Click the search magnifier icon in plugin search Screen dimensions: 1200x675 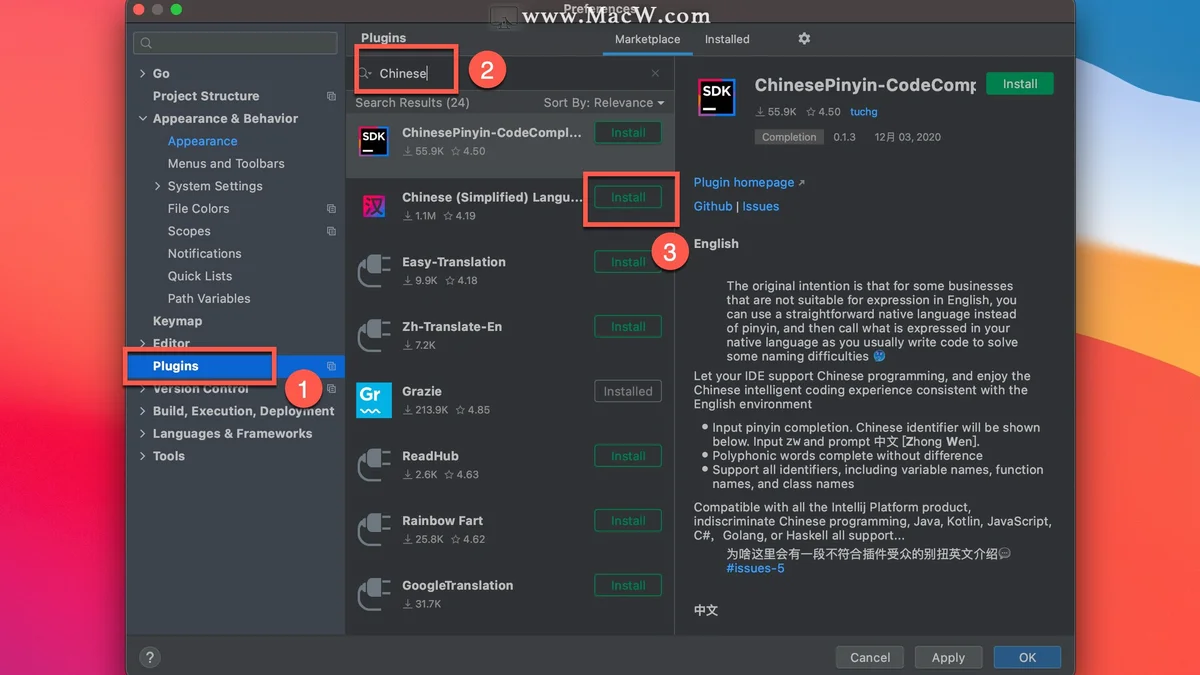pyautogui.click(x=366, y=73)
